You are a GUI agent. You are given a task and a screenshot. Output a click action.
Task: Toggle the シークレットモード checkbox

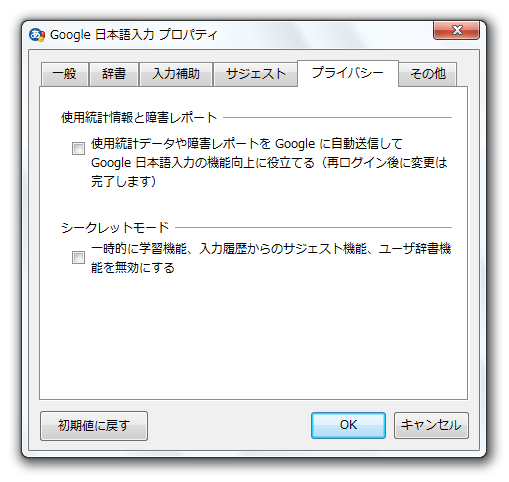(x=78, y=257)
